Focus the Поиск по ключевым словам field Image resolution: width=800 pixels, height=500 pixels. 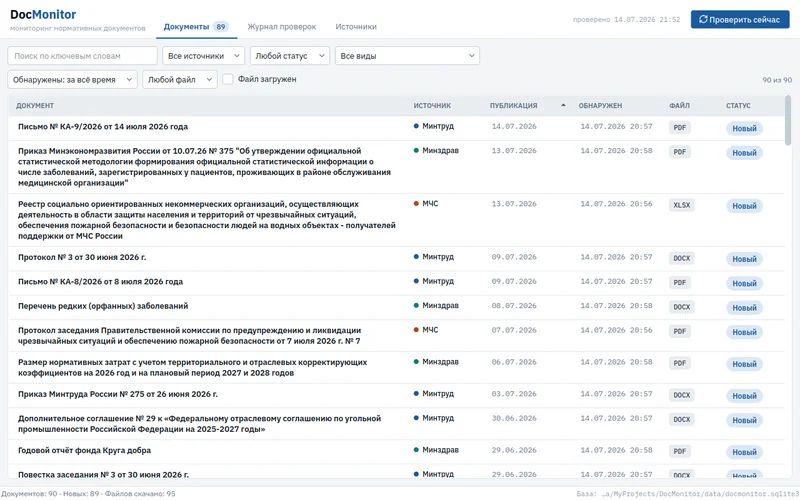pos(82,56)
